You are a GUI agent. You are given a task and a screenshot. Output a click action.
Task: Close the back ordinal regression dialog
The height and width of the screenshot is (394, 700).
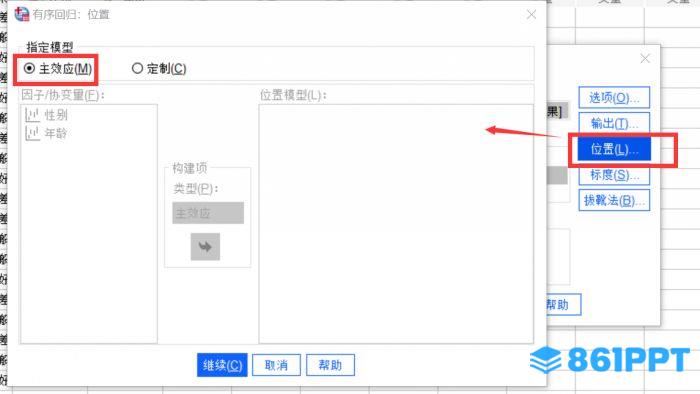645,58
